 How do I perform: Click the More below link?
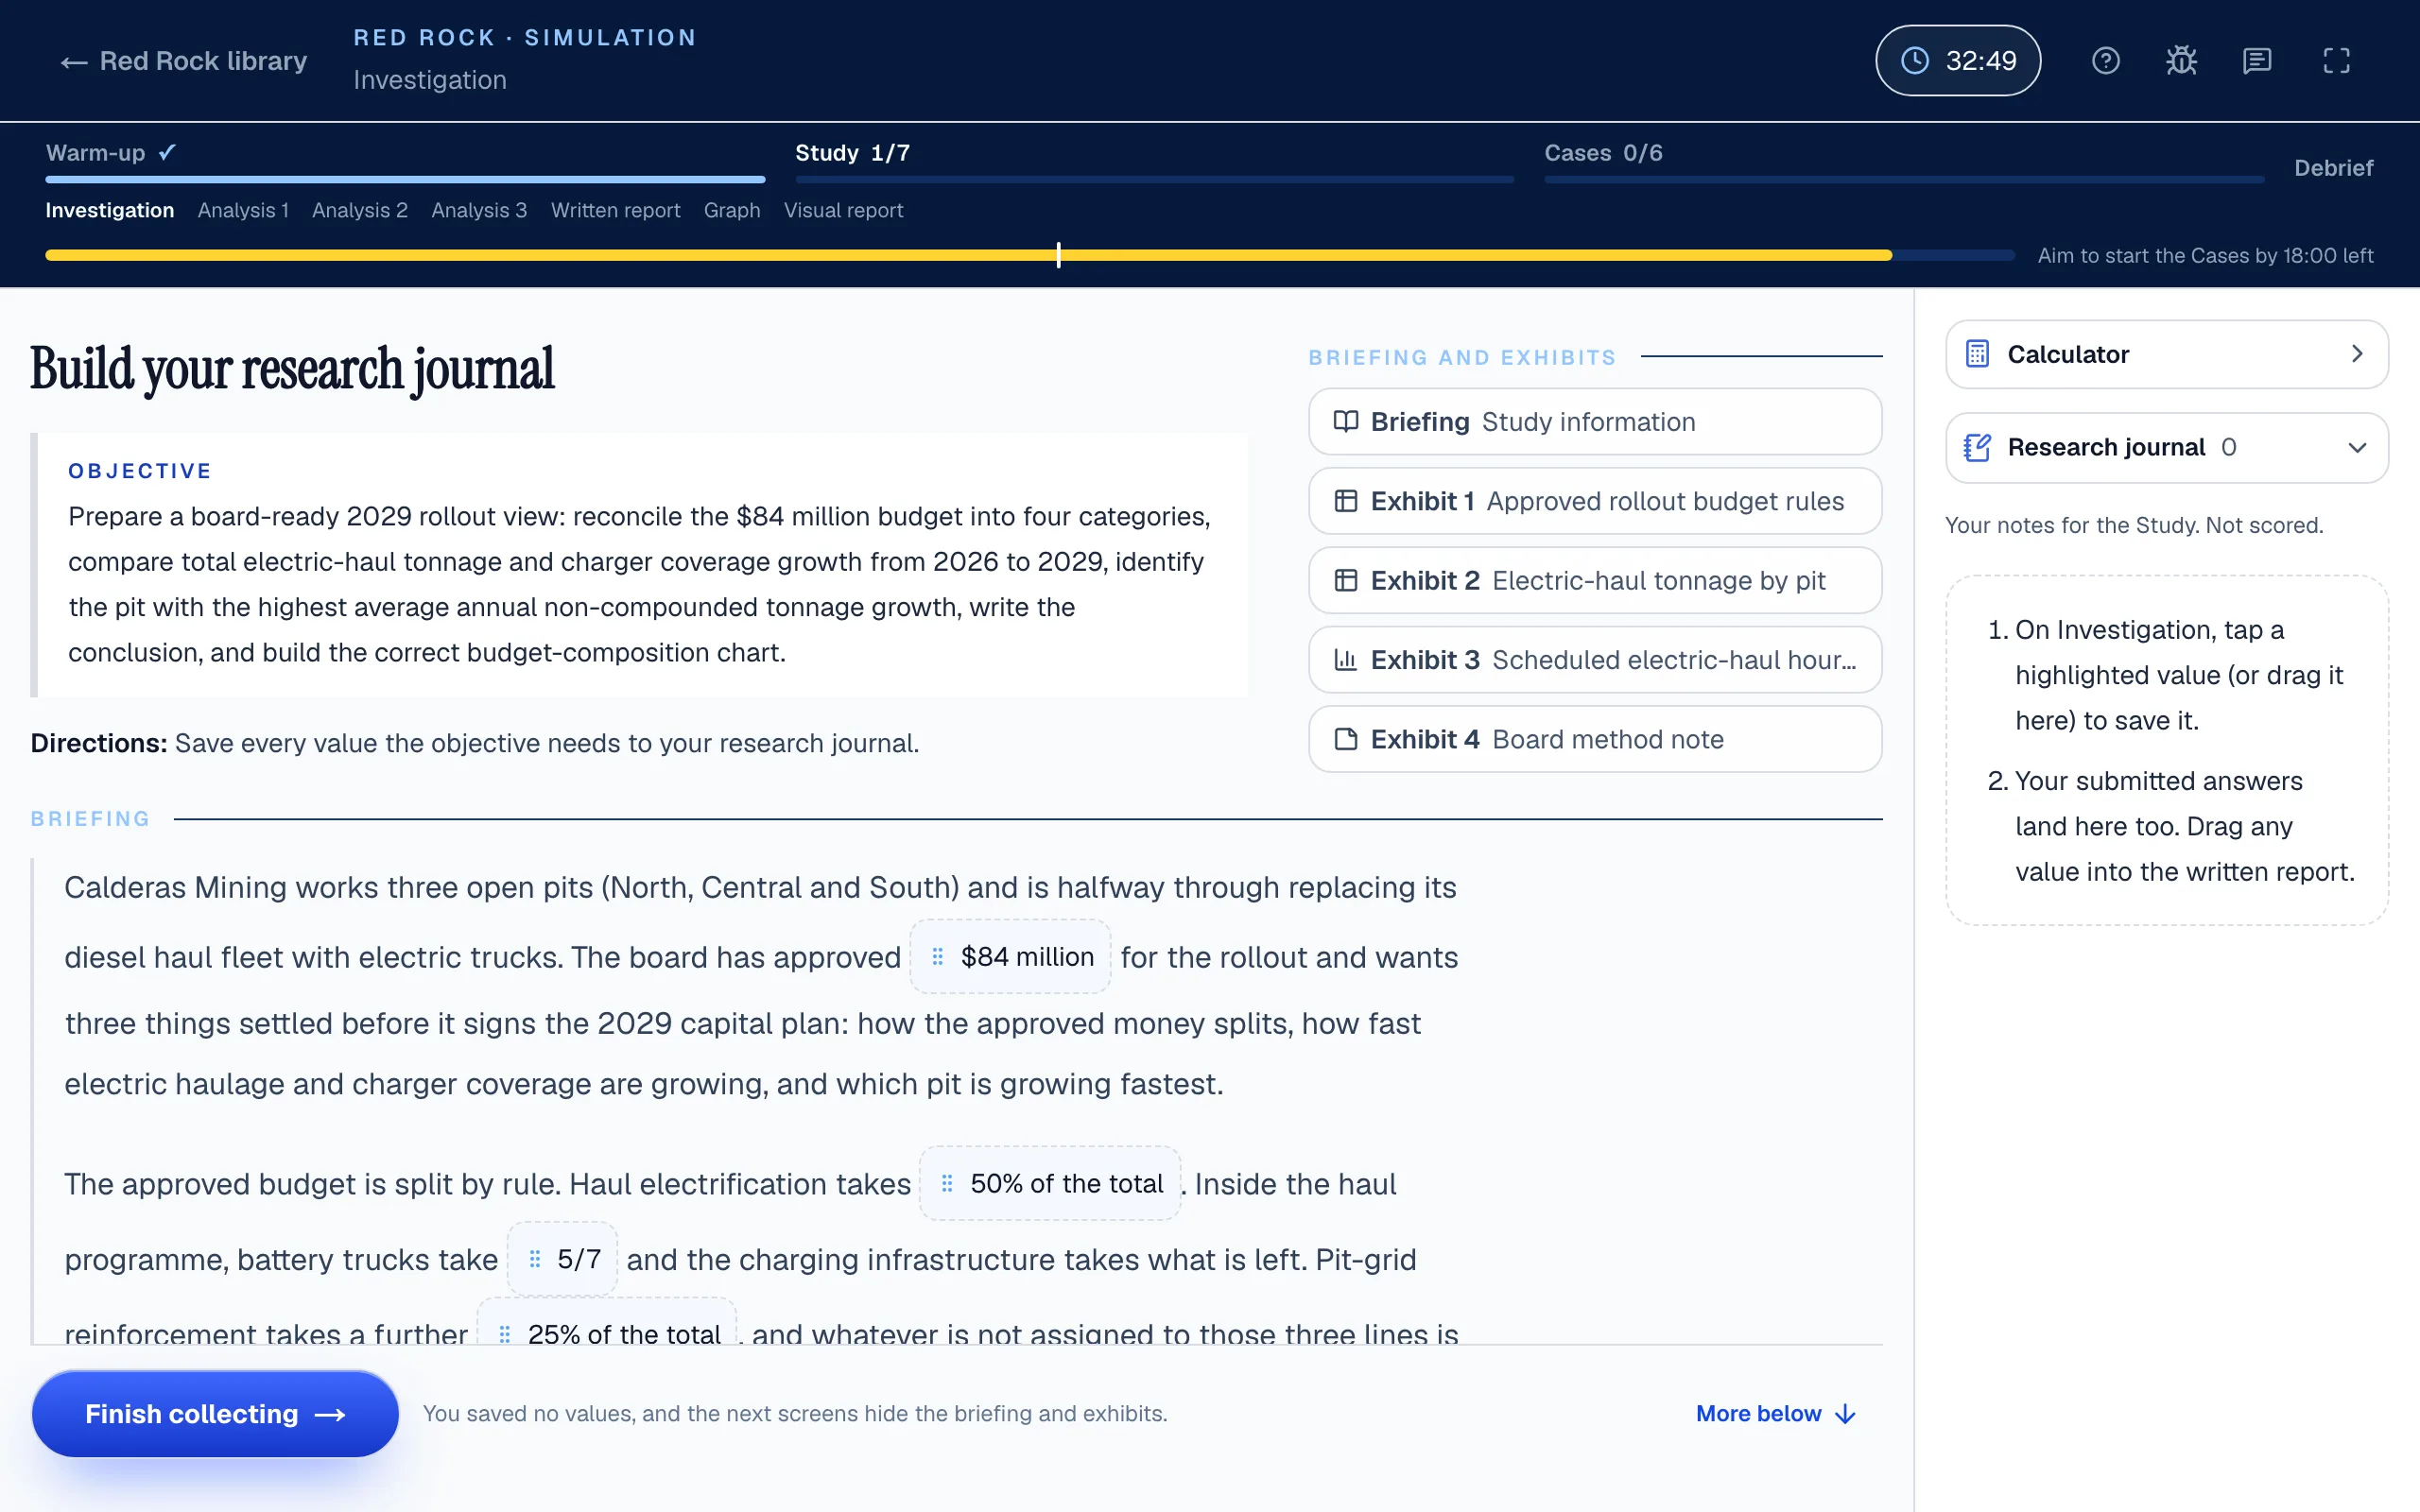1776,1414
